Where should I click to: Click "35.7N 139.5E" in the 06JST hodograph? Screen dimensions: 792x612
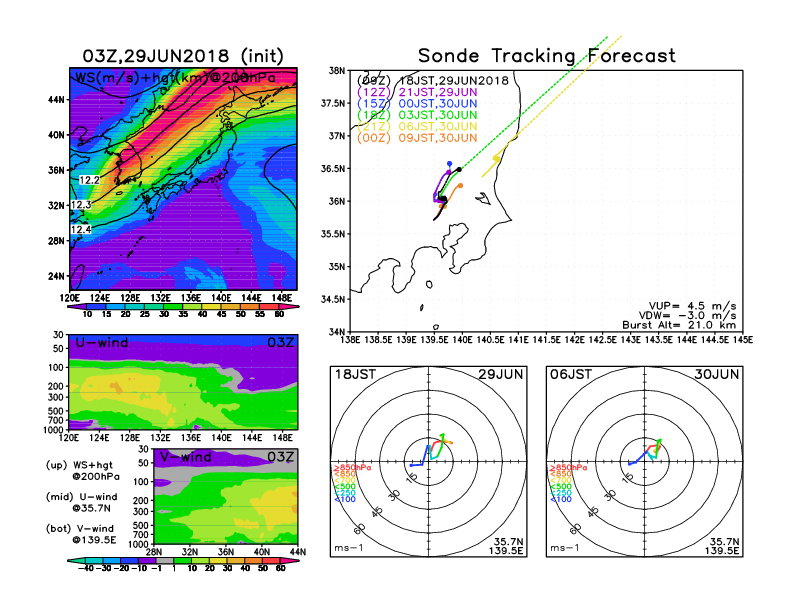[722, 546]
